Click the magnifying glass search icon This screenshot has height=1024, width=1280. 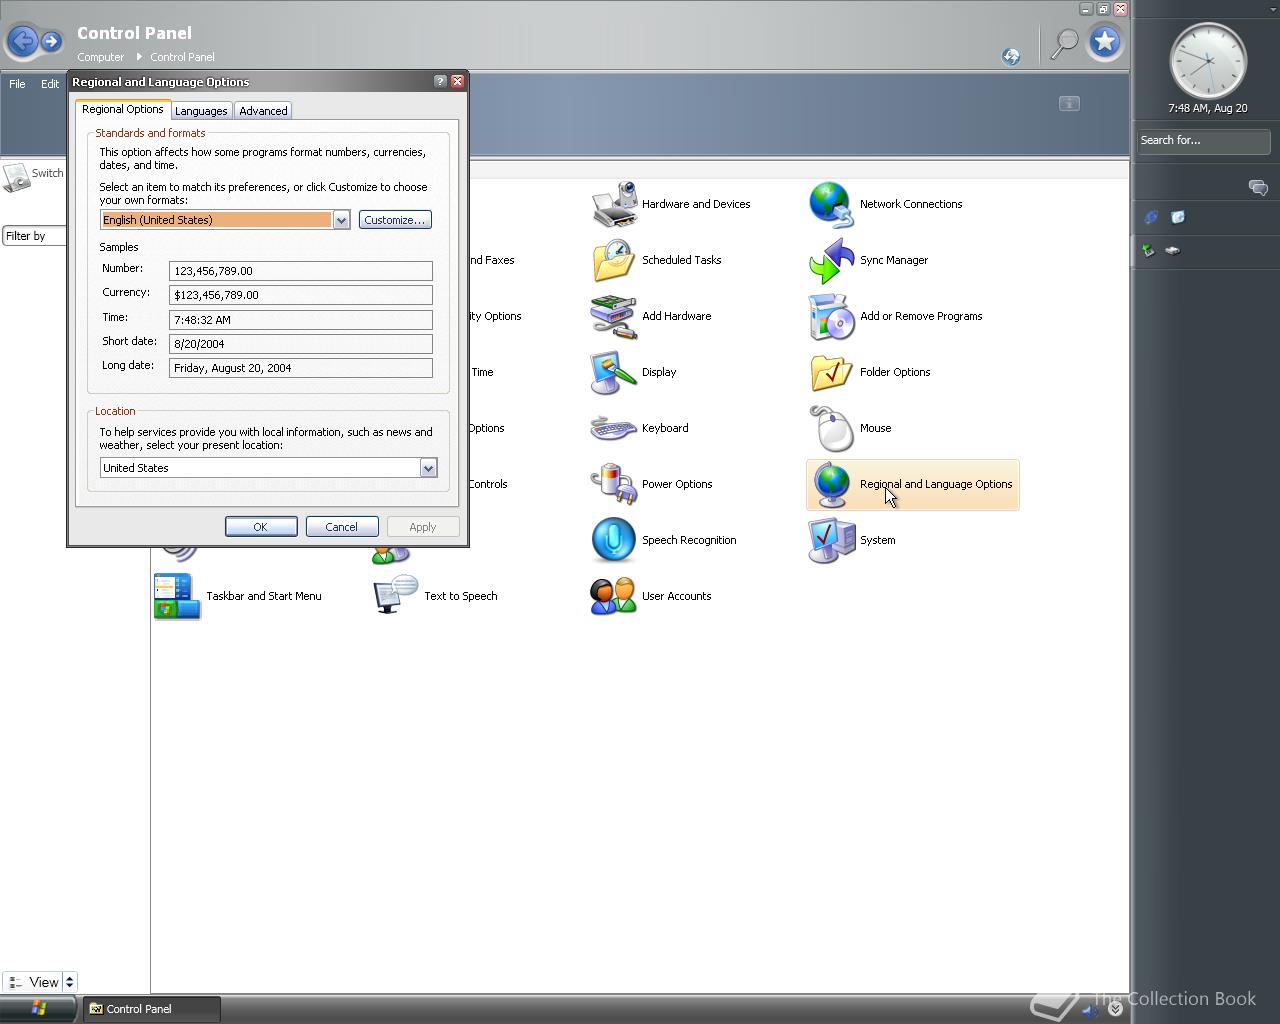(1065, 43)
